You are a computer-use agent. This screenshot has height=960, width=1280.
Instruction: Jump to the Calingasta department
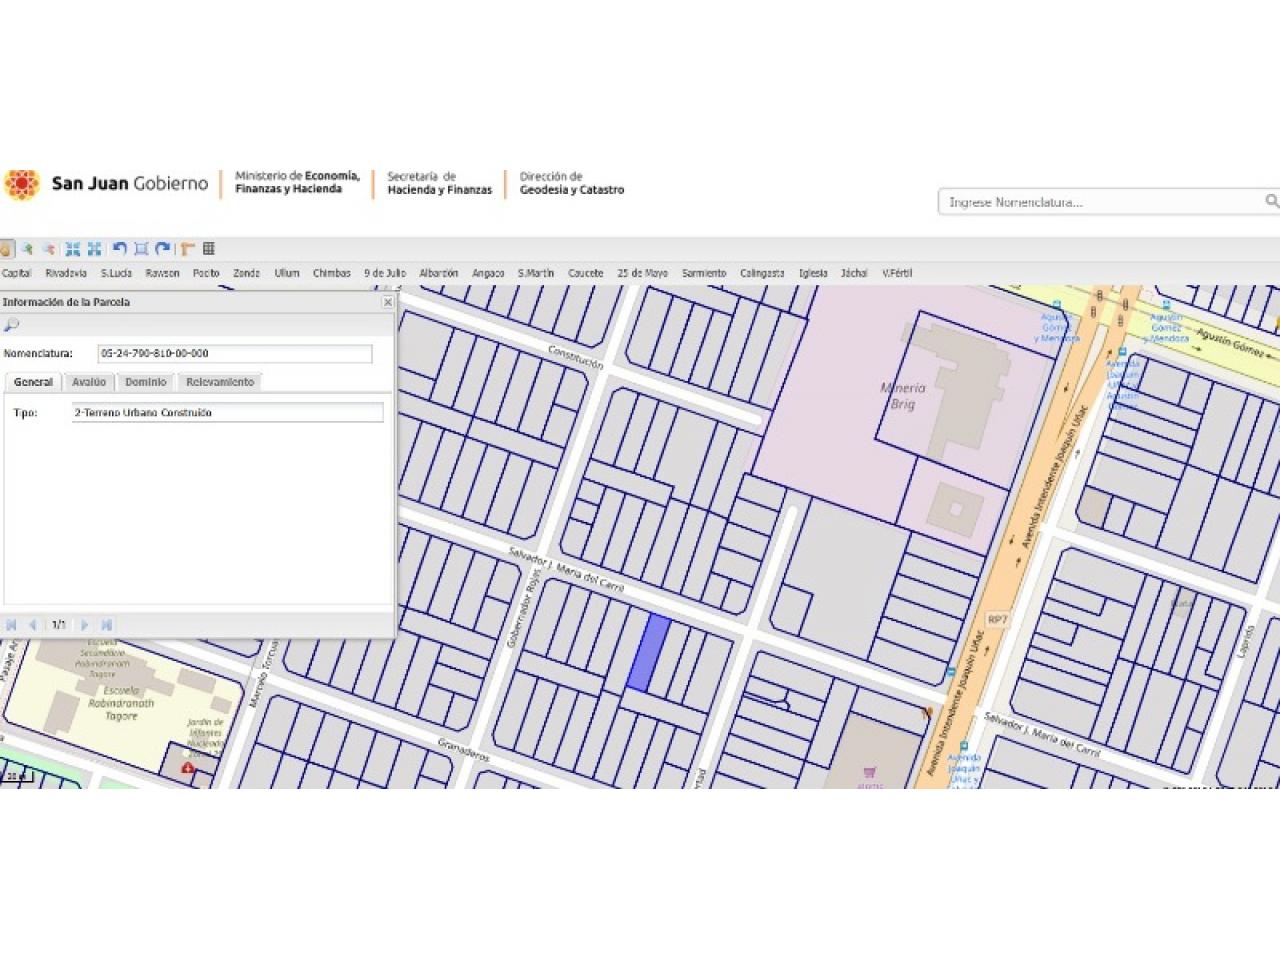(x=762, y=273)
